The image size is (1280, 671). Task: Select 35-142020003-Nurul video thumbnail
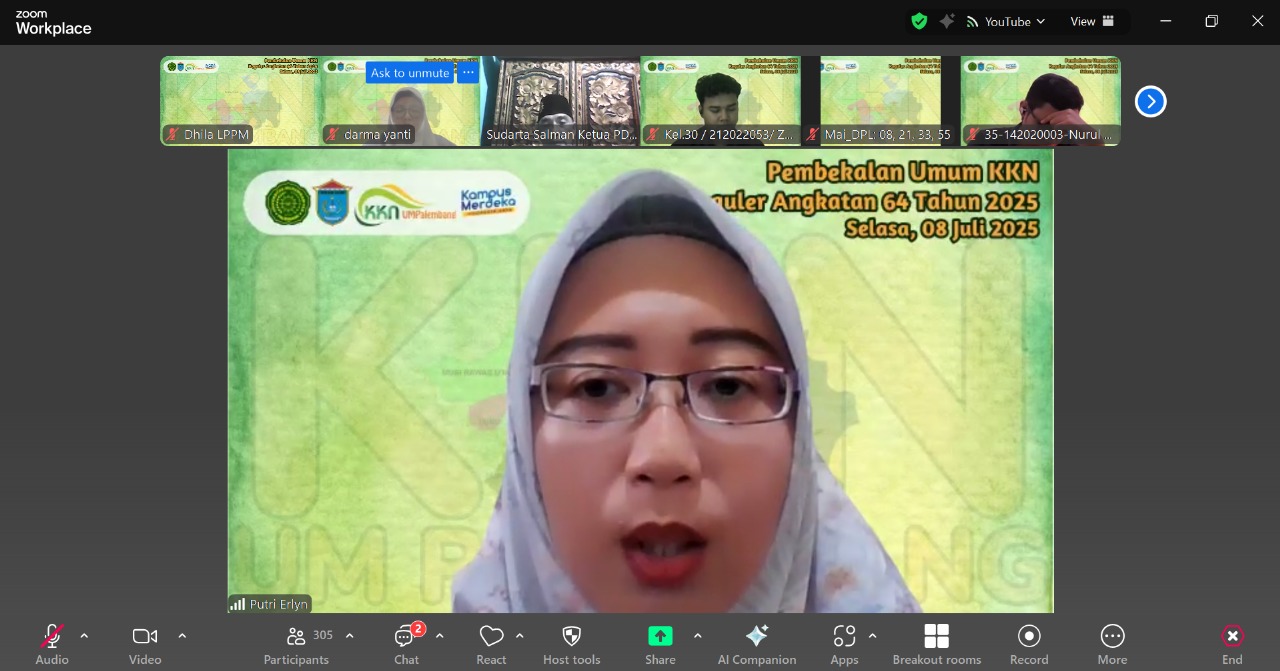(1041, 101)
